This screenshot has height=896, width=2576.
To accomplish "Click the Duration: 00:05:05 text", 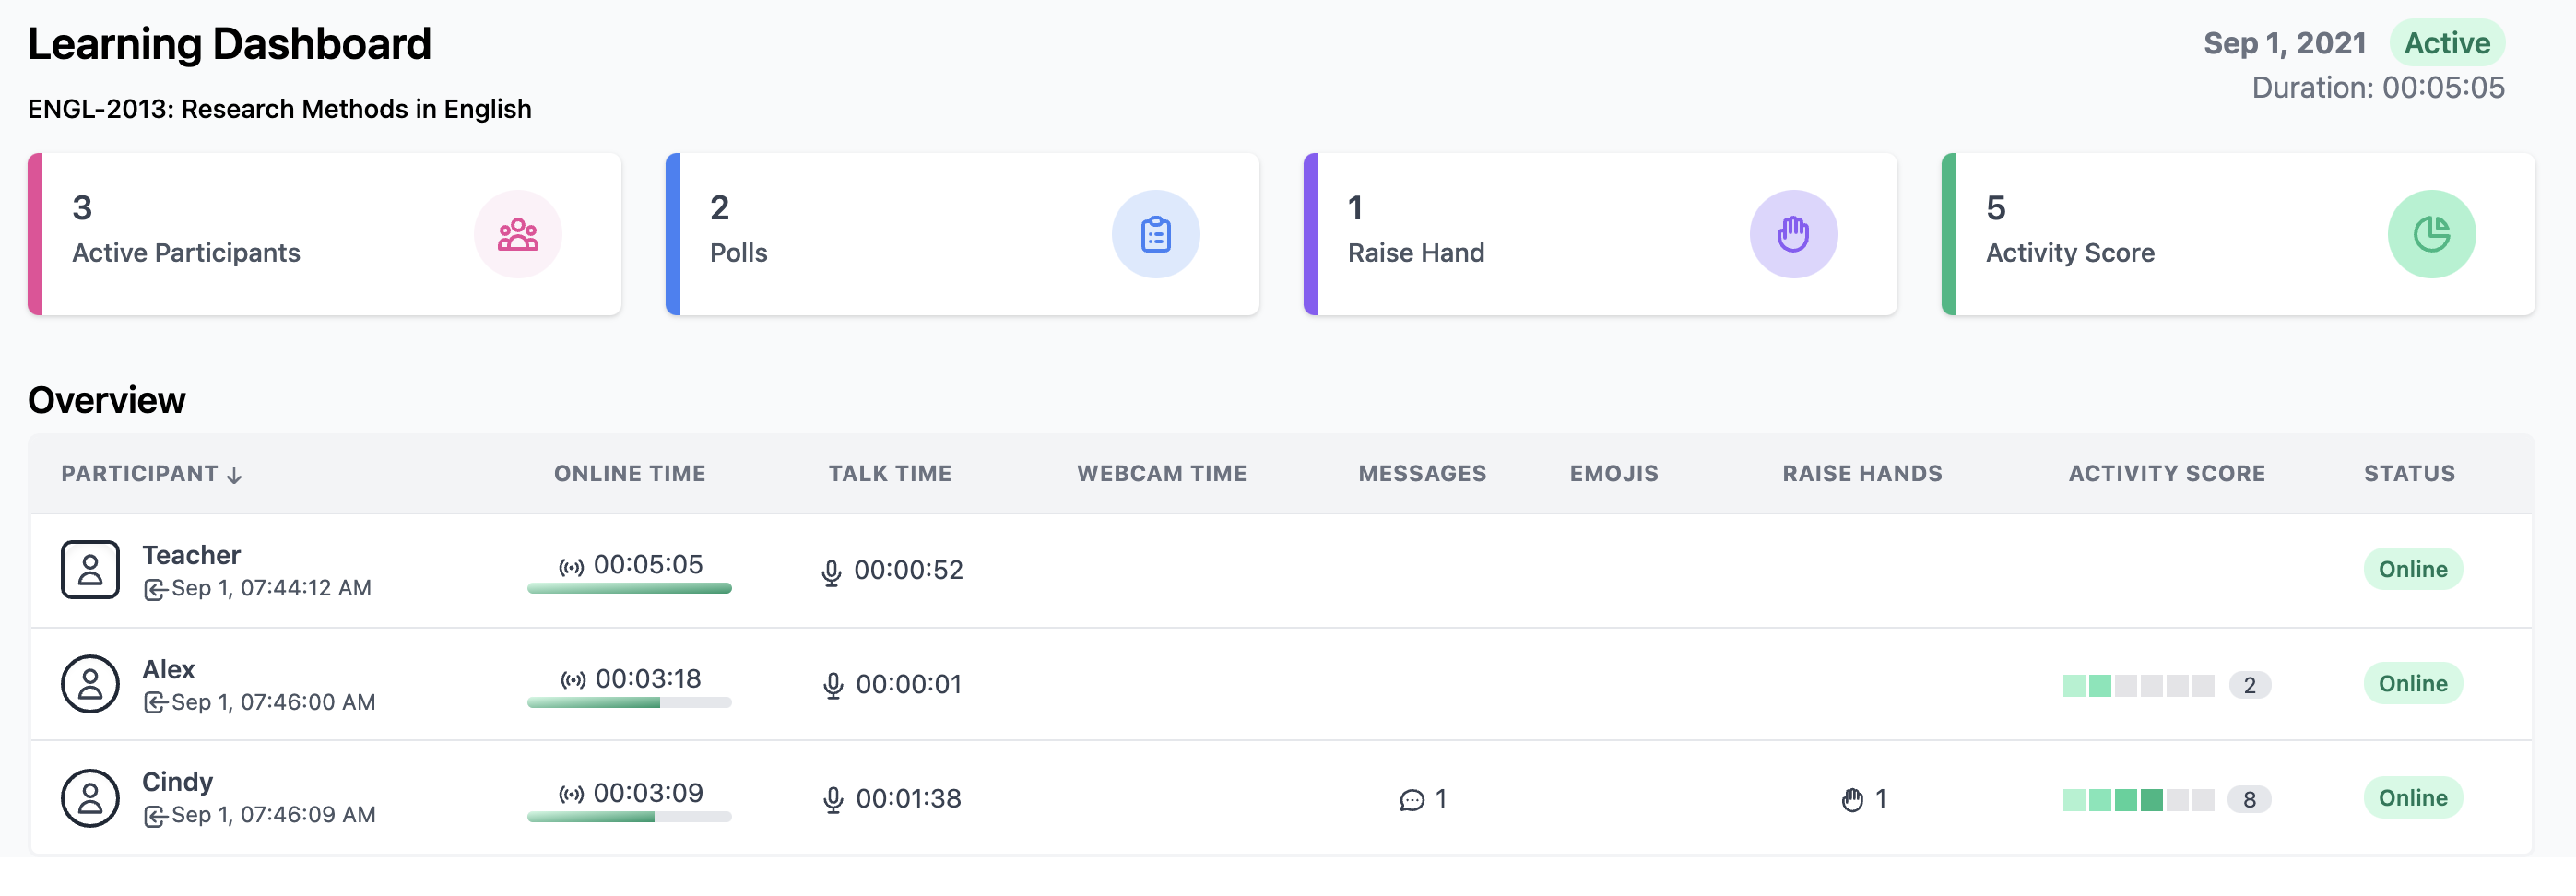I will coord(2378,88).
